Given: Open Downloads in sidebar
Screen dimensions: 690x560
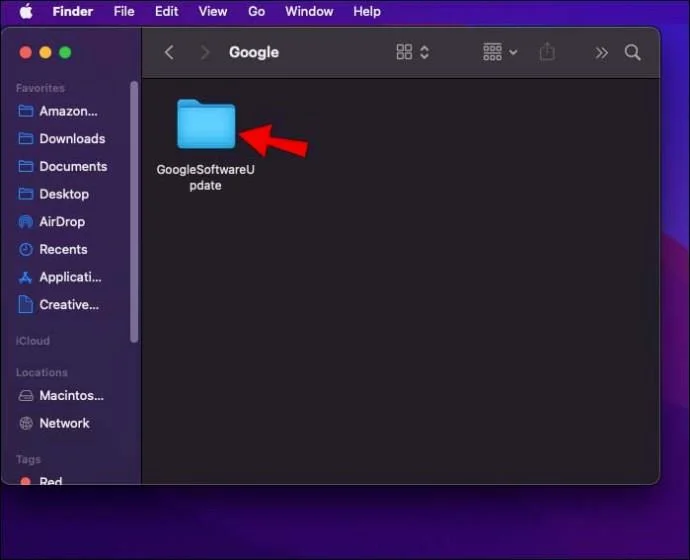Looking at the screenshot, I should [62, 139].
